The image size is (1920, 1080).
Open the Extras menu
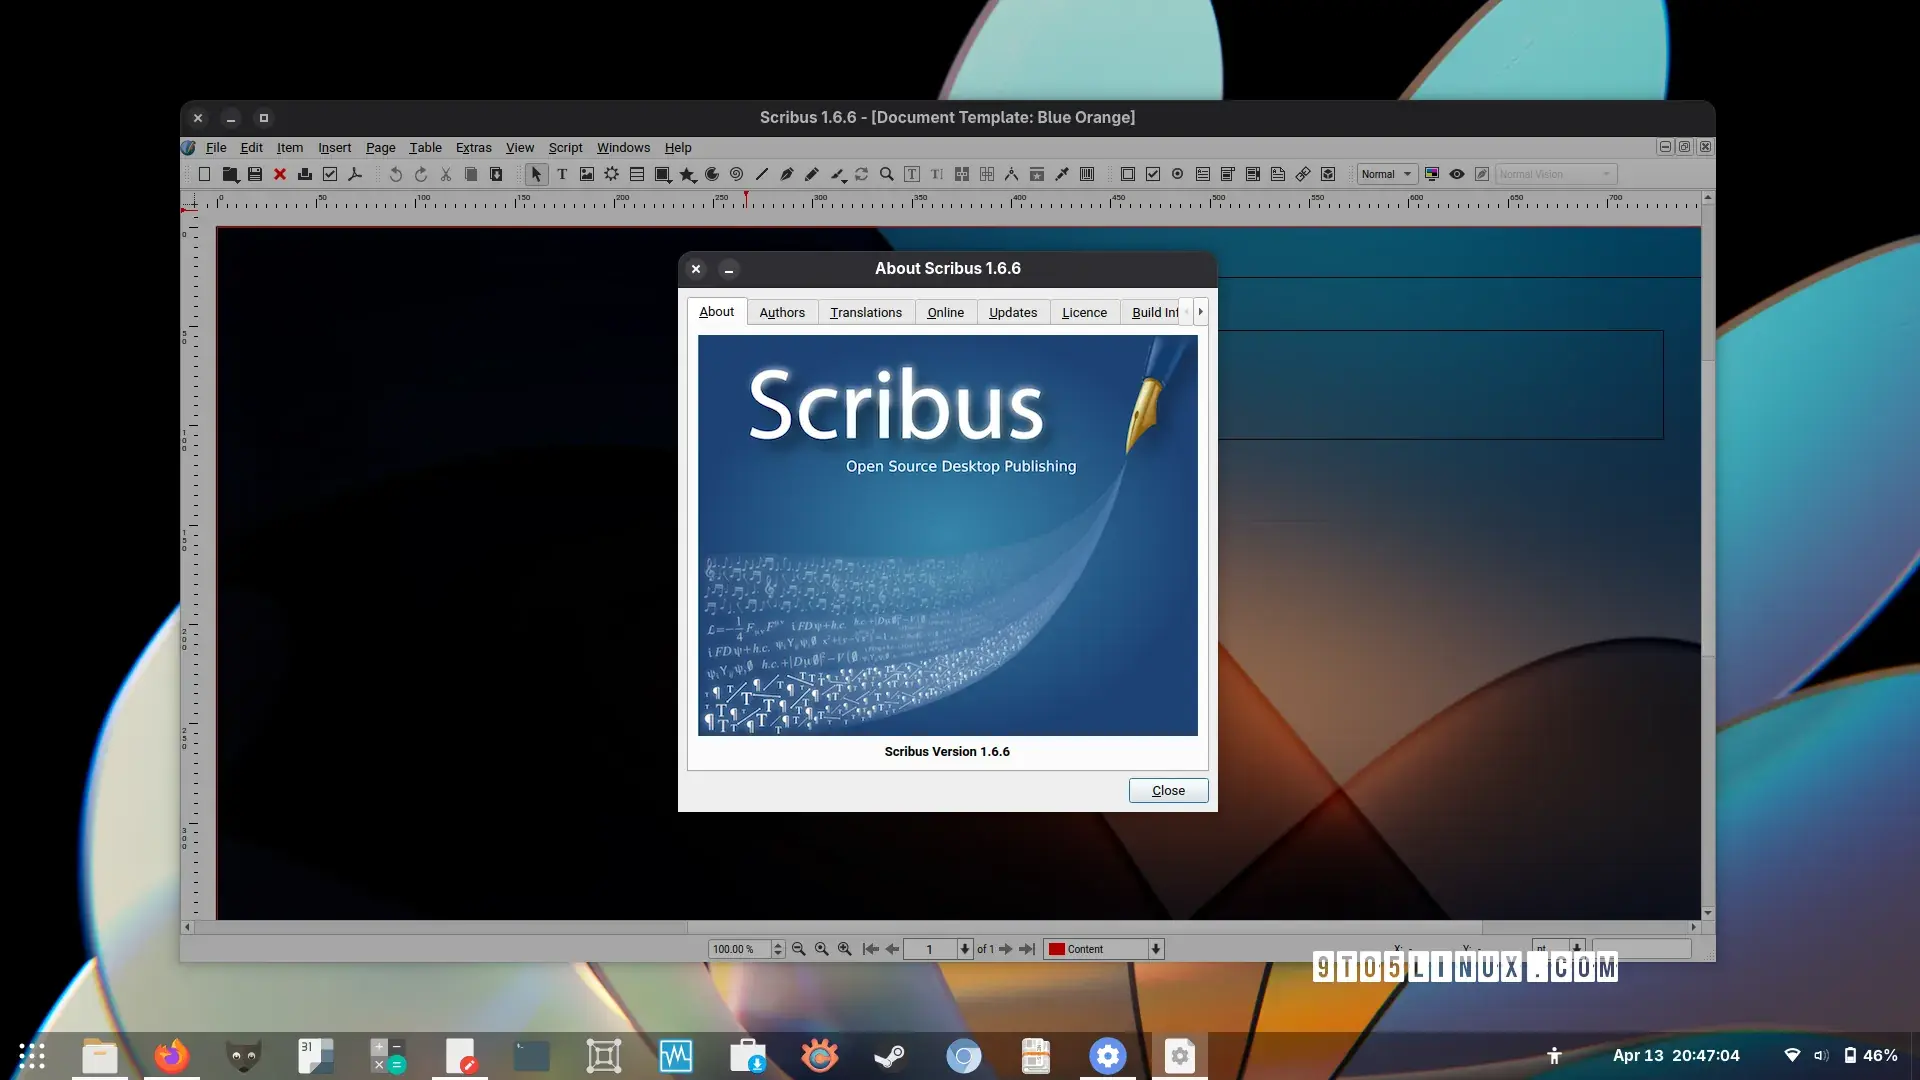click(x=473, y=147)
